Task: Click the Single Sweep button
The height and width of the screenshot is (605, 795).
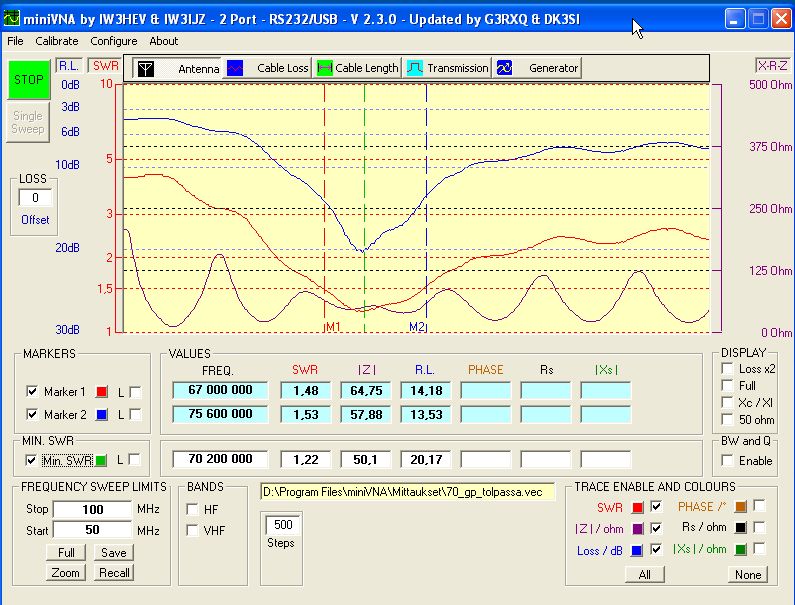Action: [28, 122]
